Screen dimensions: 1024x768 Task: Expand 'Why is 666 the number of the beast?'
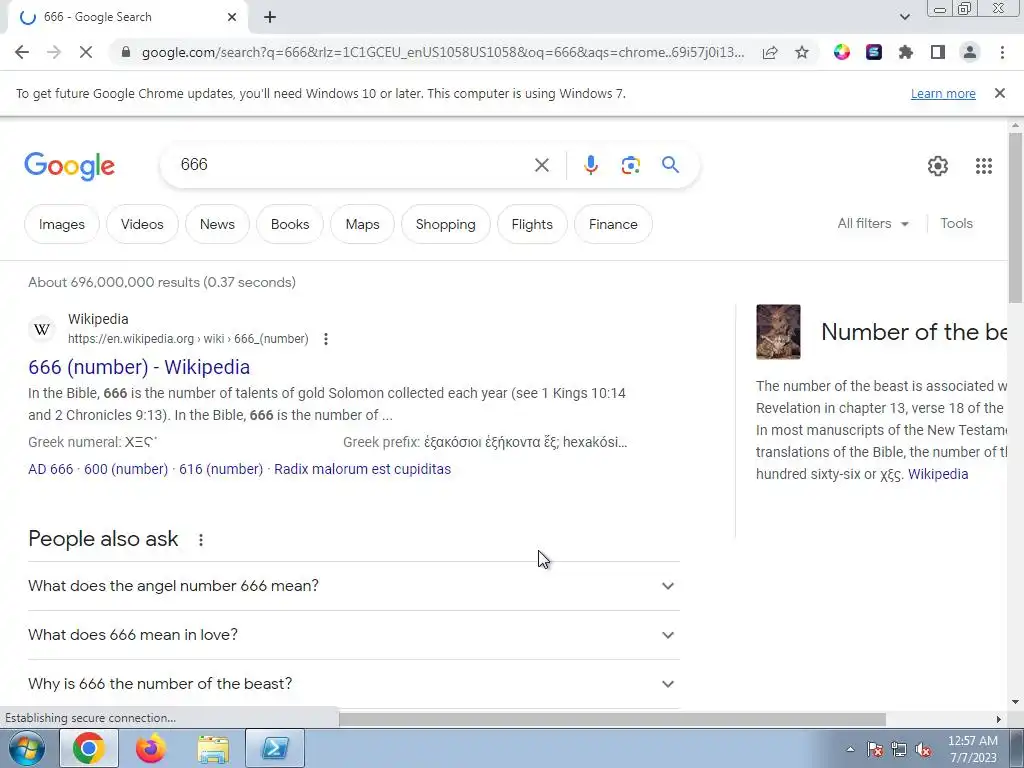pos(353,684)
